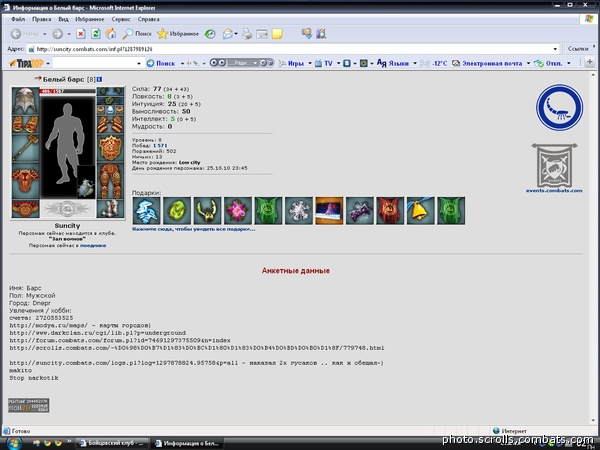
Task: Go to Home page icon
Action: 111,34
